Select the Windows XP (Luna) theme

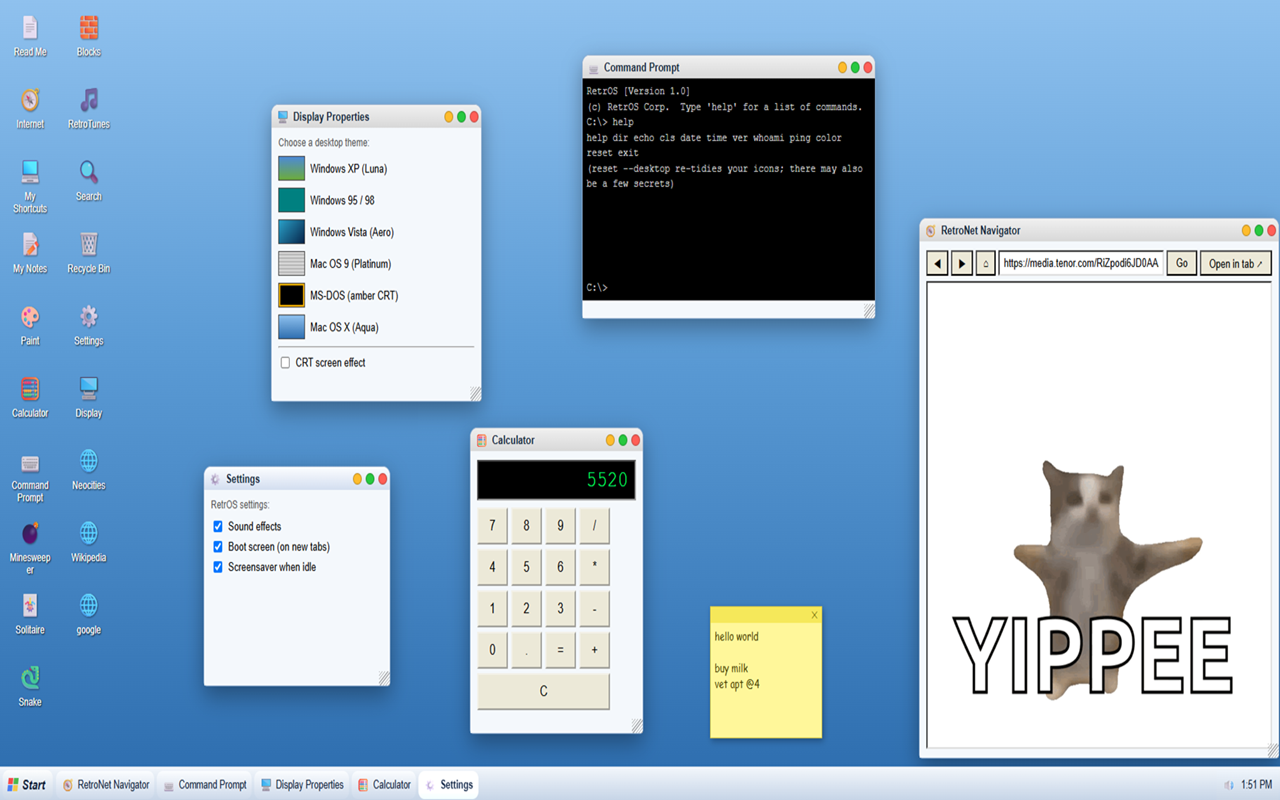pos(376,169)
